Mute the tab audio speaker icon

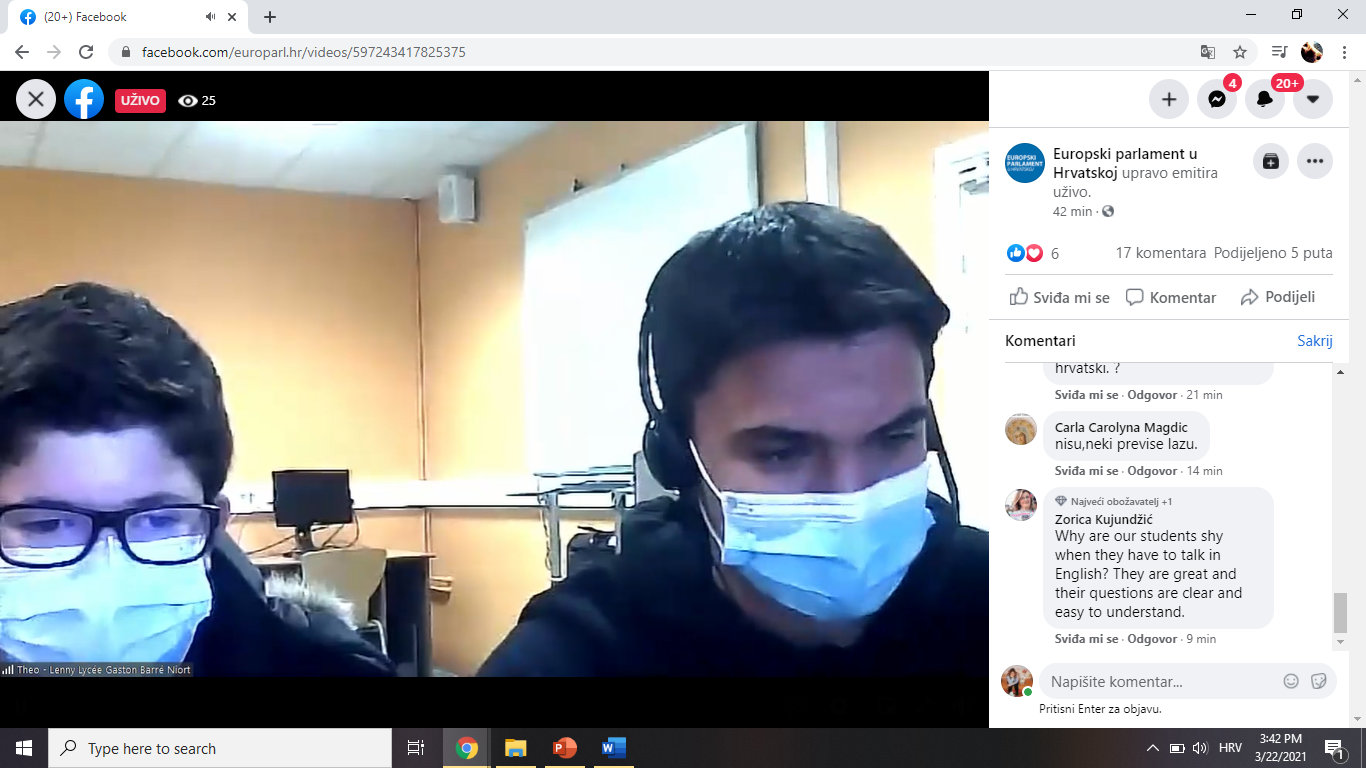coord(211,17)
